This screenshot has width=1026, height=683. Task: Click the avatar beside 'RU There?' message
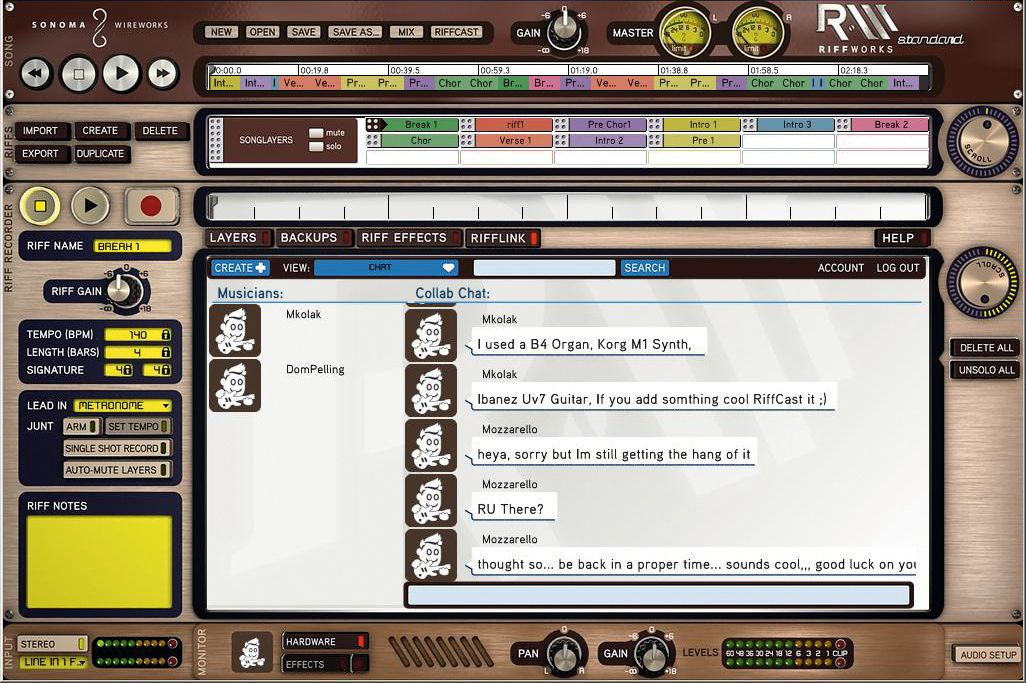431,500
